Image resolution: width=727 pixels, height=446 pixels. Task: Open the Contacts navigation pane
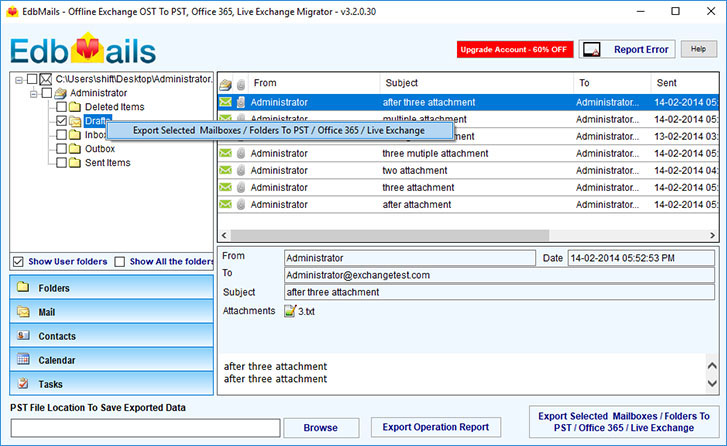[111, 336]
